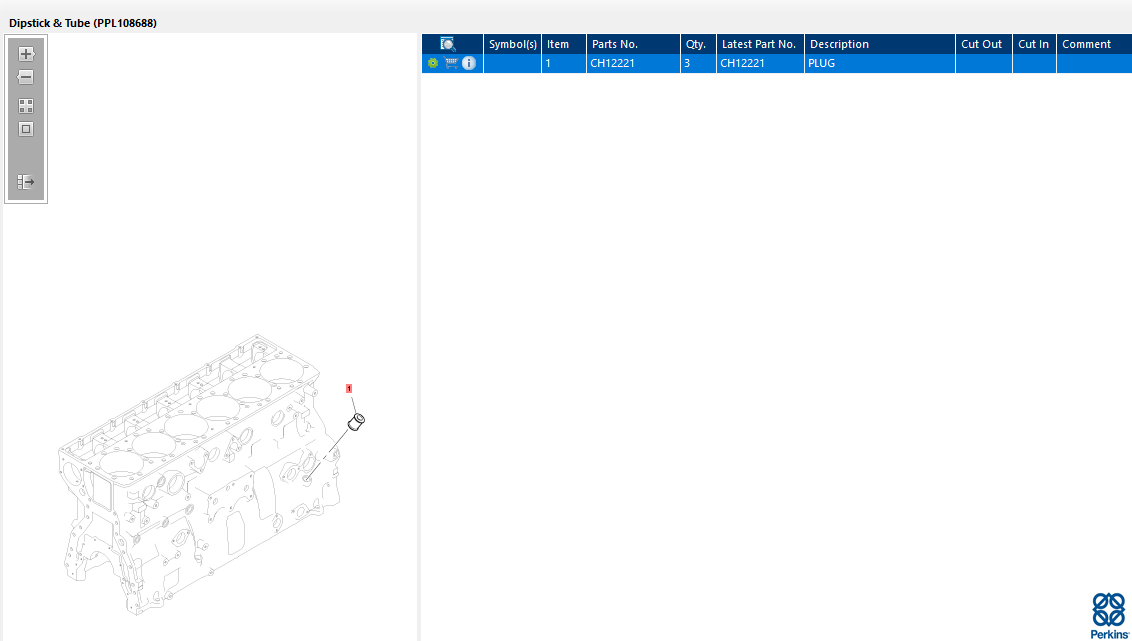
Task: Click the Cut Out column header
Action: 984,44
